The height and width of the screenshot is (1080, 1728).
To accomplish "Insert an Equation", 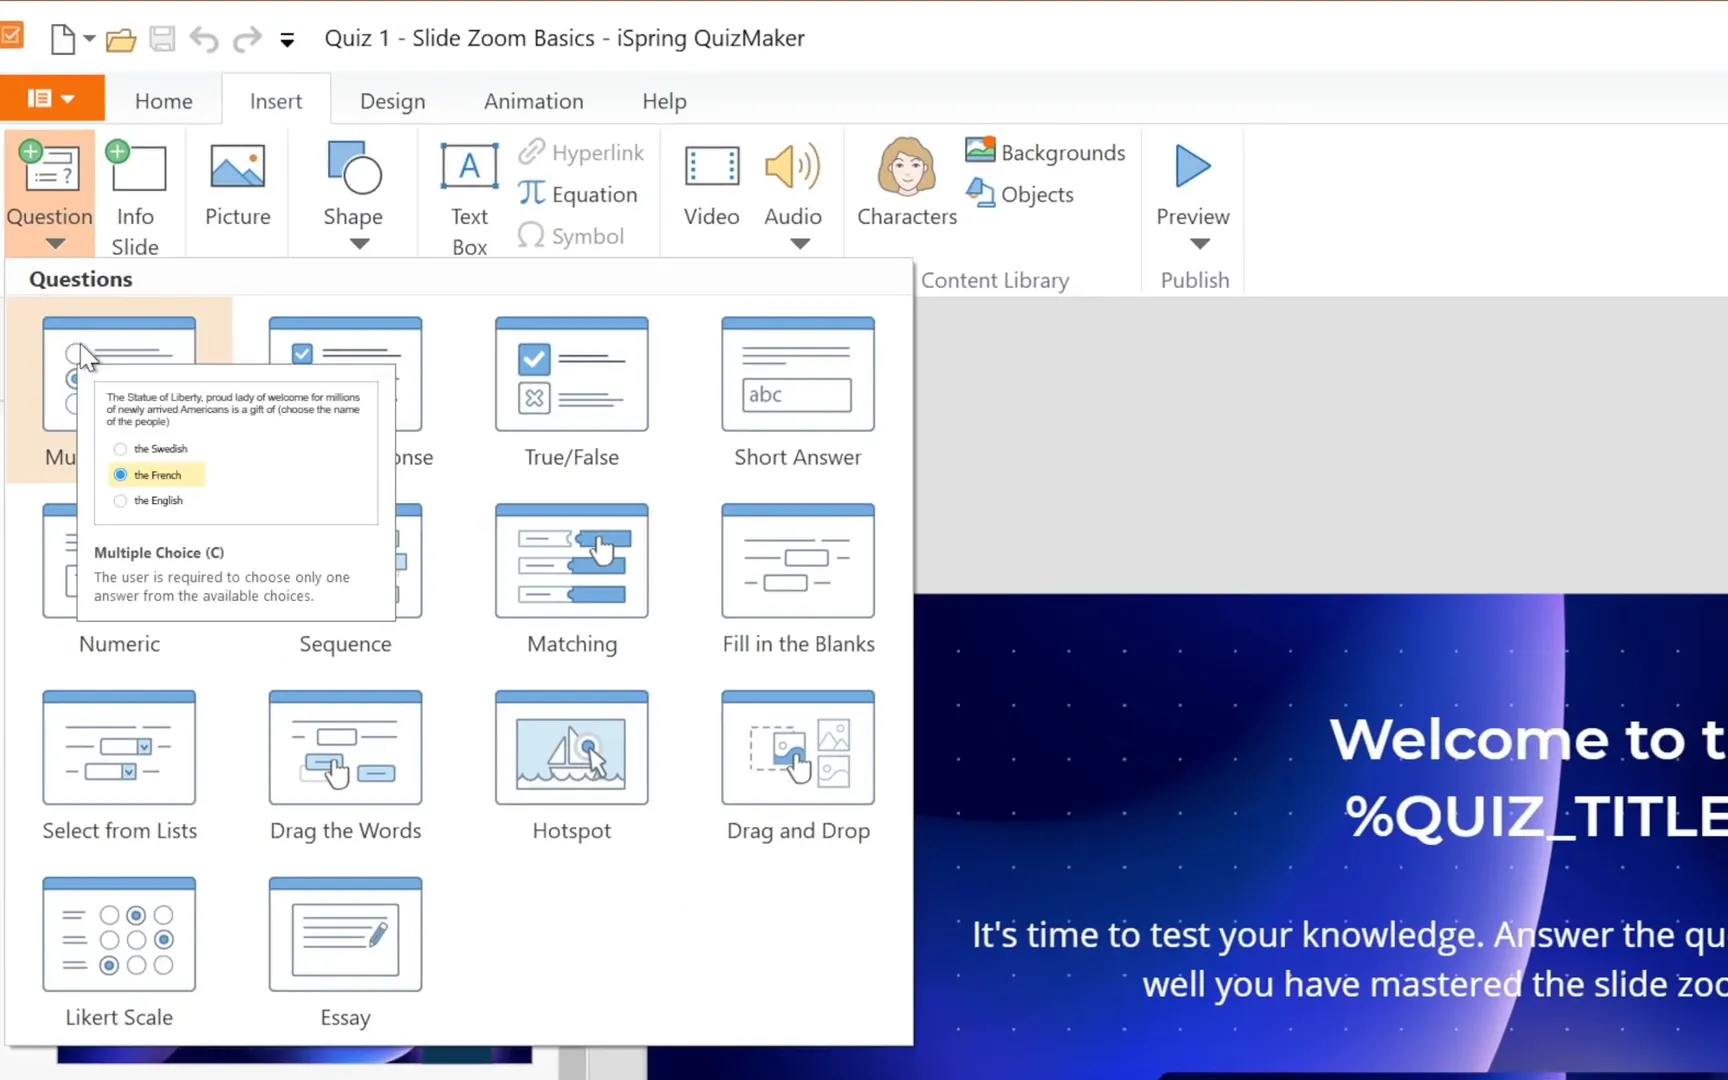I will 577,194.
